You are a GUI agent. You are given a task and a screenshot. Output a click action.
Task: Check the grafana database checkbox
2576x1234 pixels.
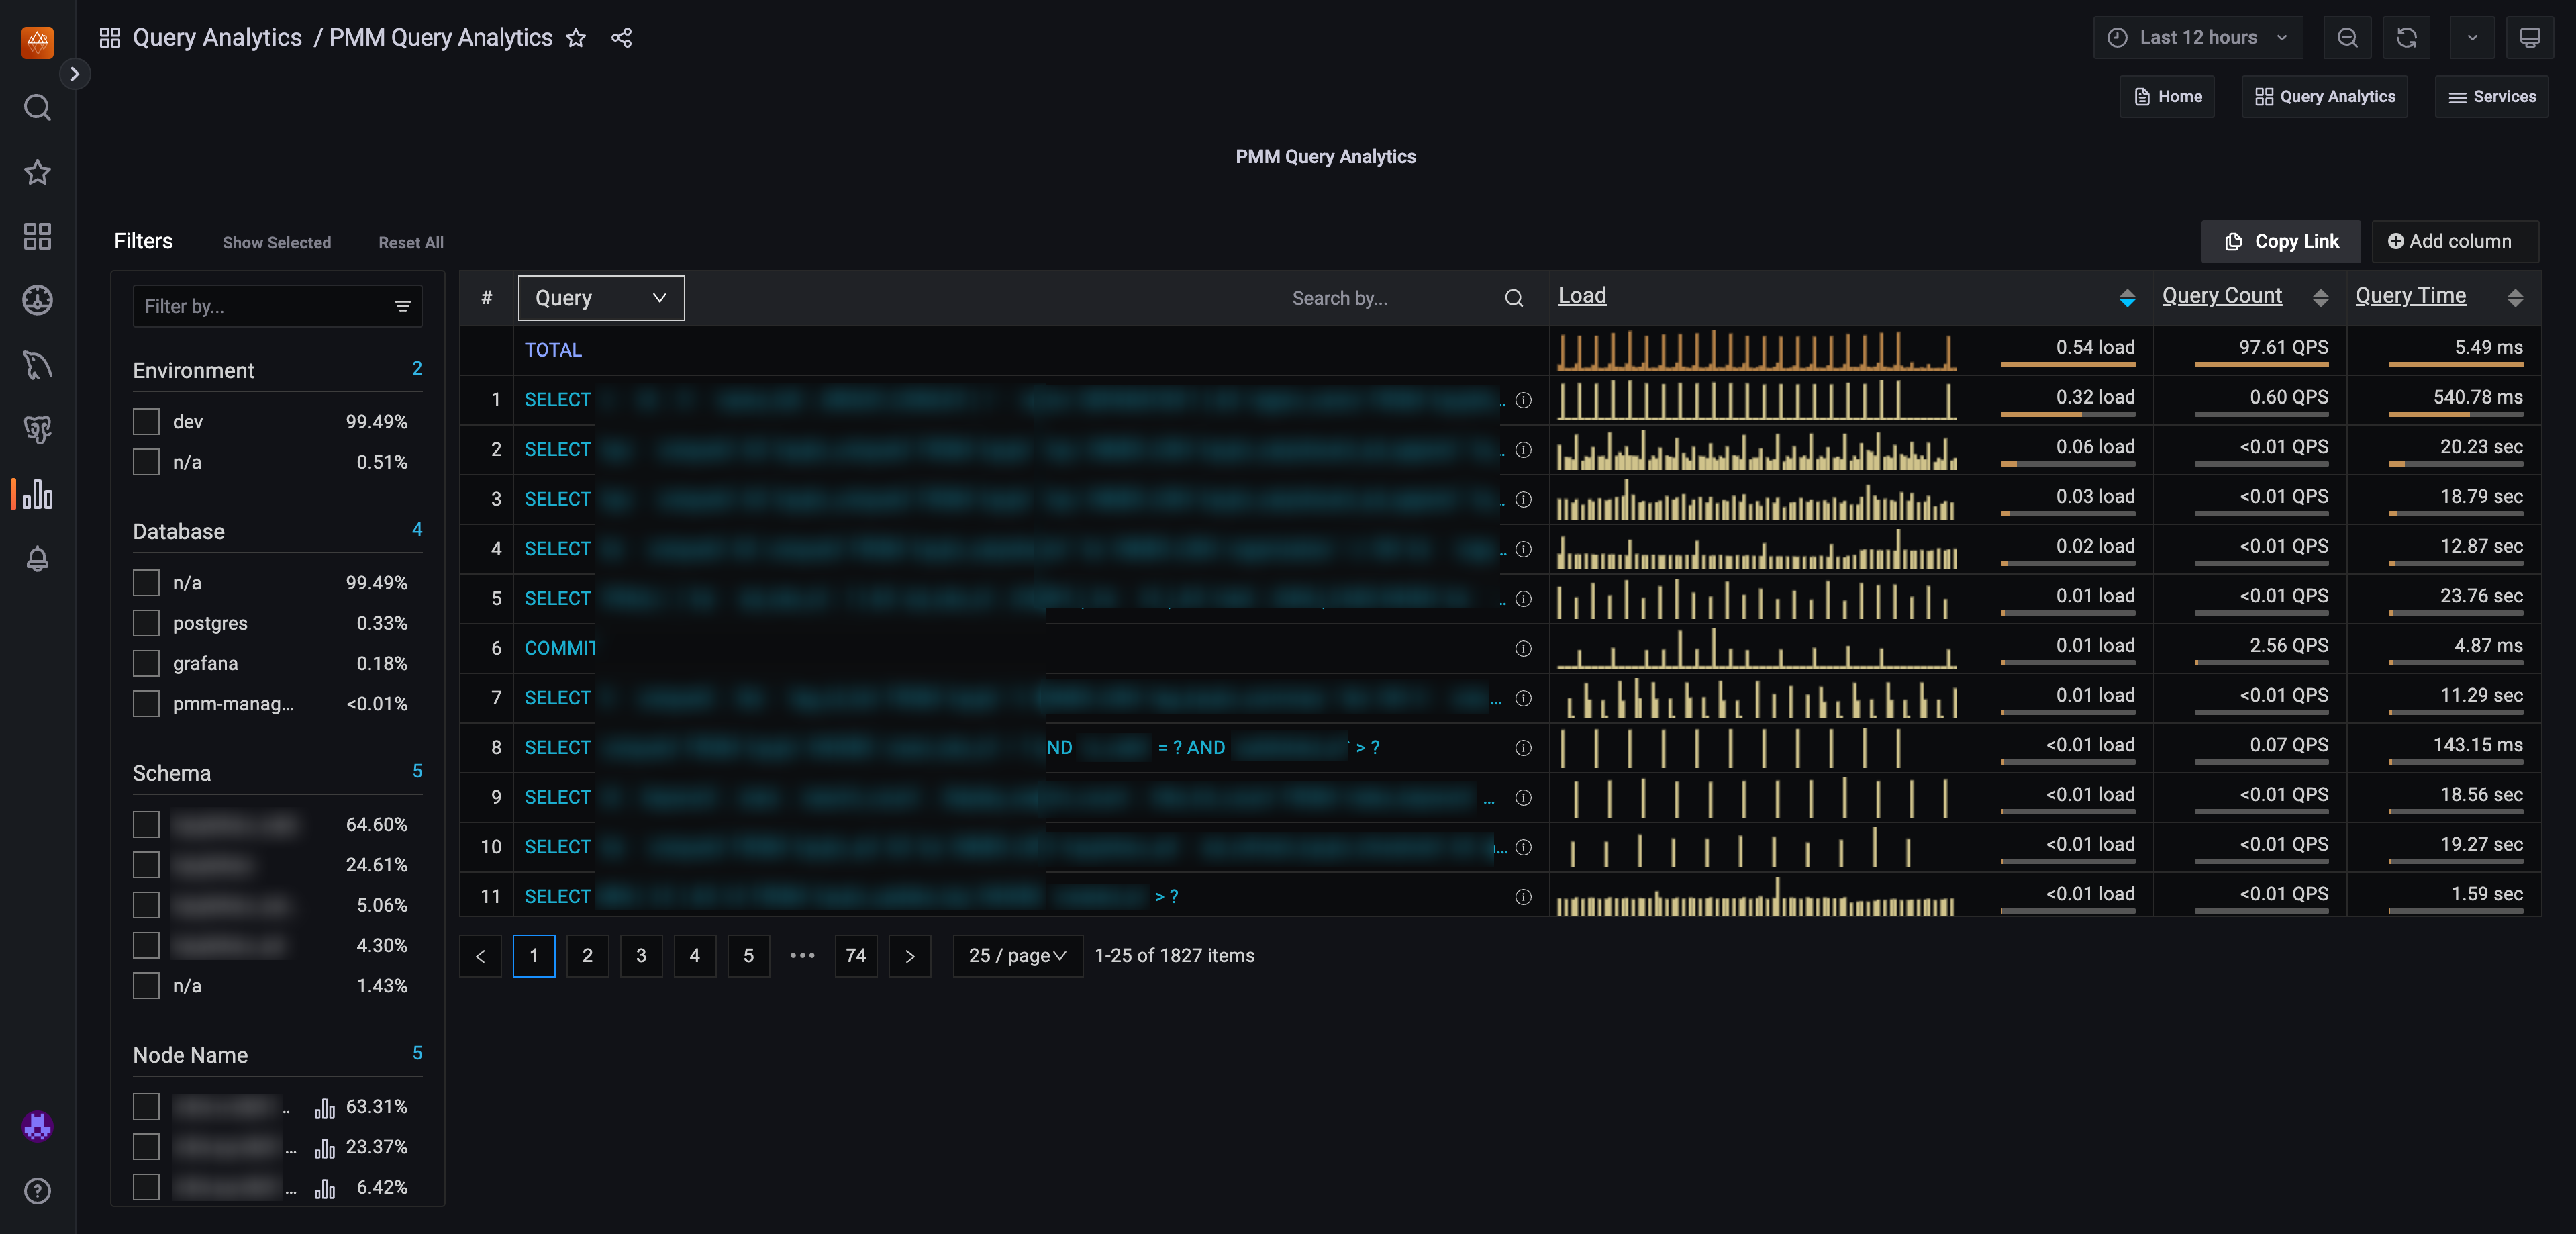pos(146,663)
